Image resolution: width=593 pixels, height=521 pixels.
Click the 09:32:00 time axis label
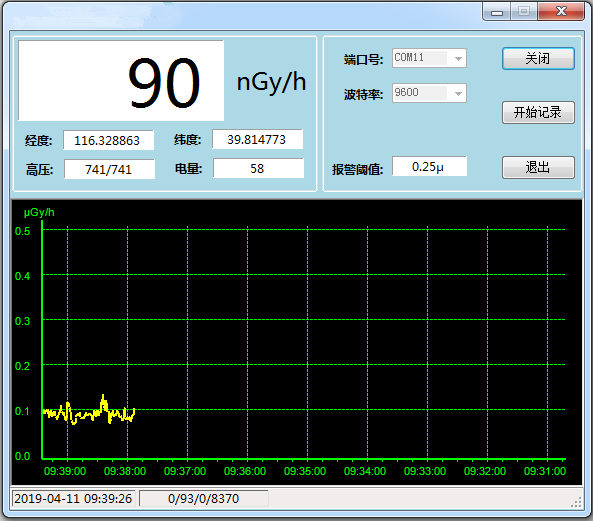[485, 471]
